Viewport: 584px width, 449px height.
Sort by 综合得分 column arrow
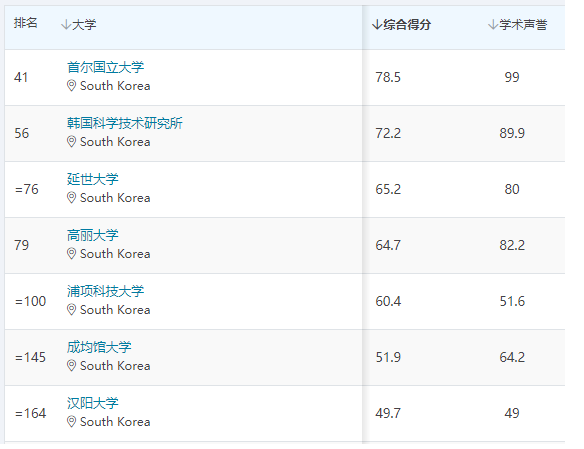(377, 25)
